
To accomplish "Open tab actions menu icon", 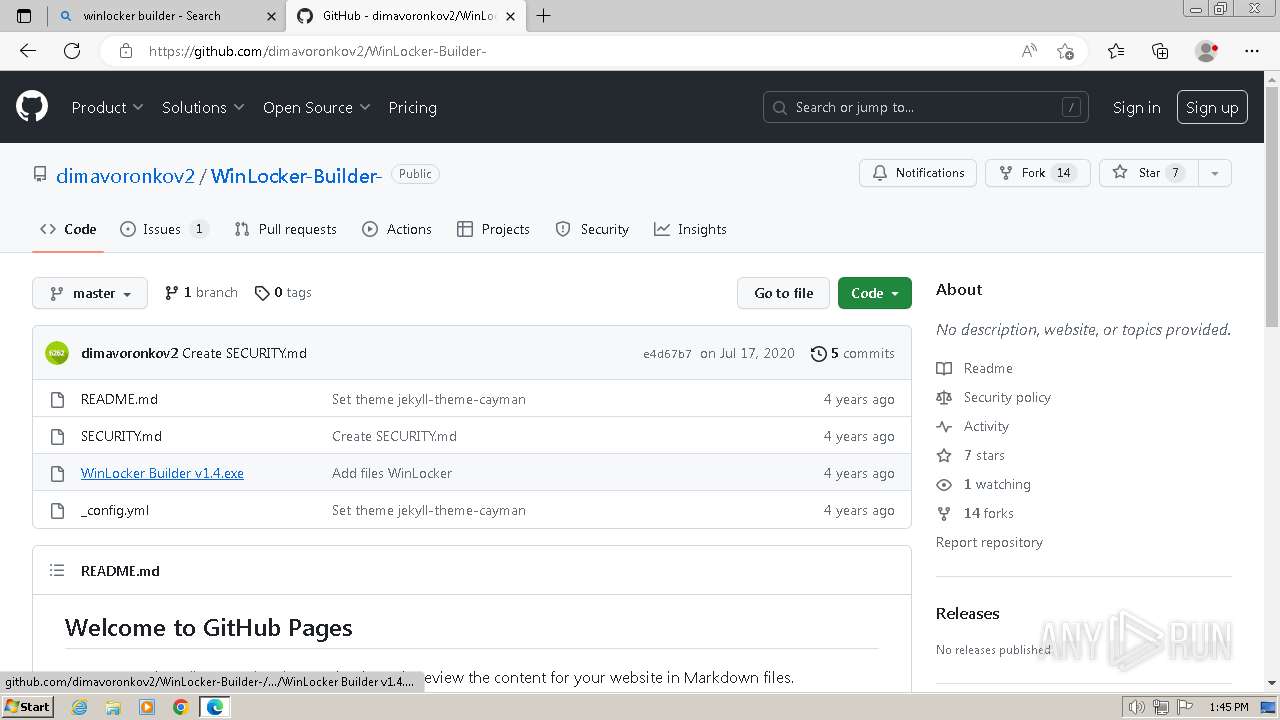I will (x=25, y=15).
